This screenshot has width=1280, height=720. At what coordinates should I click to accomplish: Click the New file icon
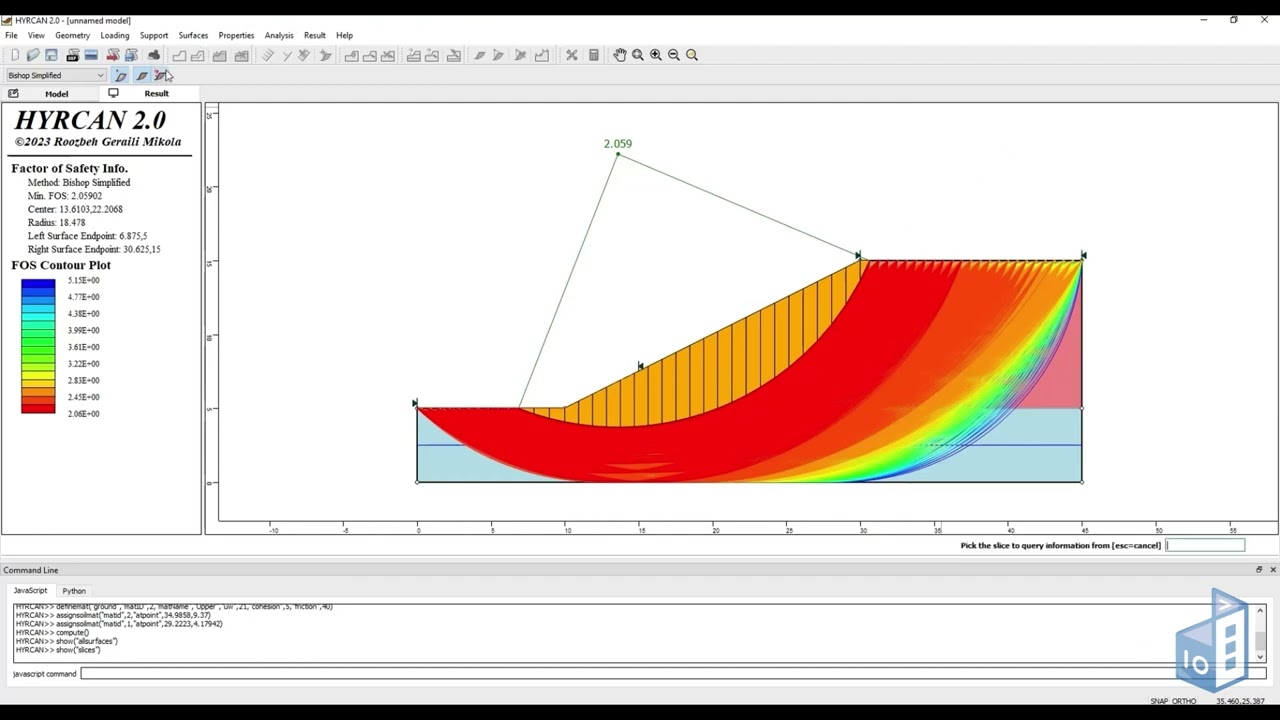click(14, 55)
